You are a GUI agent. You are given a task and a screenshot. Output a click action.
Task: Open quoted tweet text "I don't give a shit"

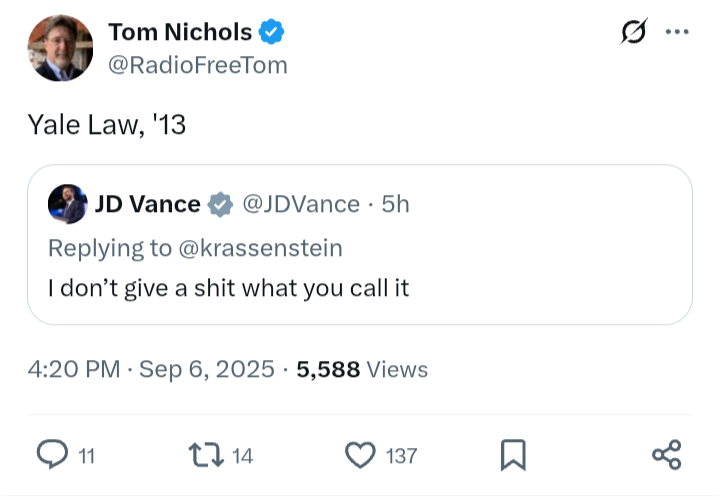click(228, 288)
